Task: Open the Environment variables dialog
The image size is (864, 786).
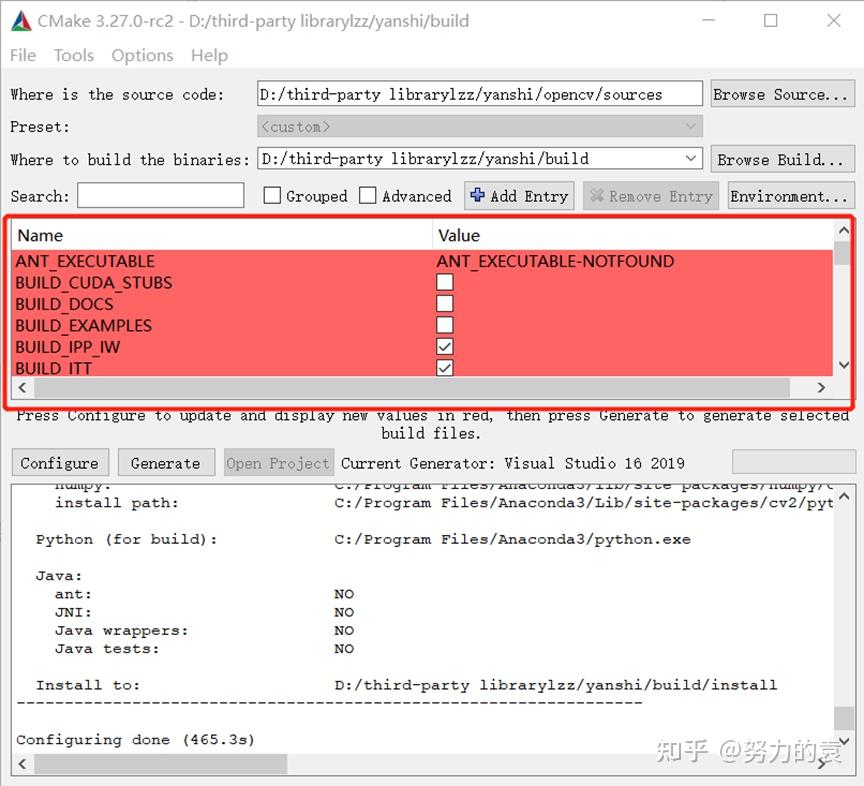Action: click(x=791, y=195)
